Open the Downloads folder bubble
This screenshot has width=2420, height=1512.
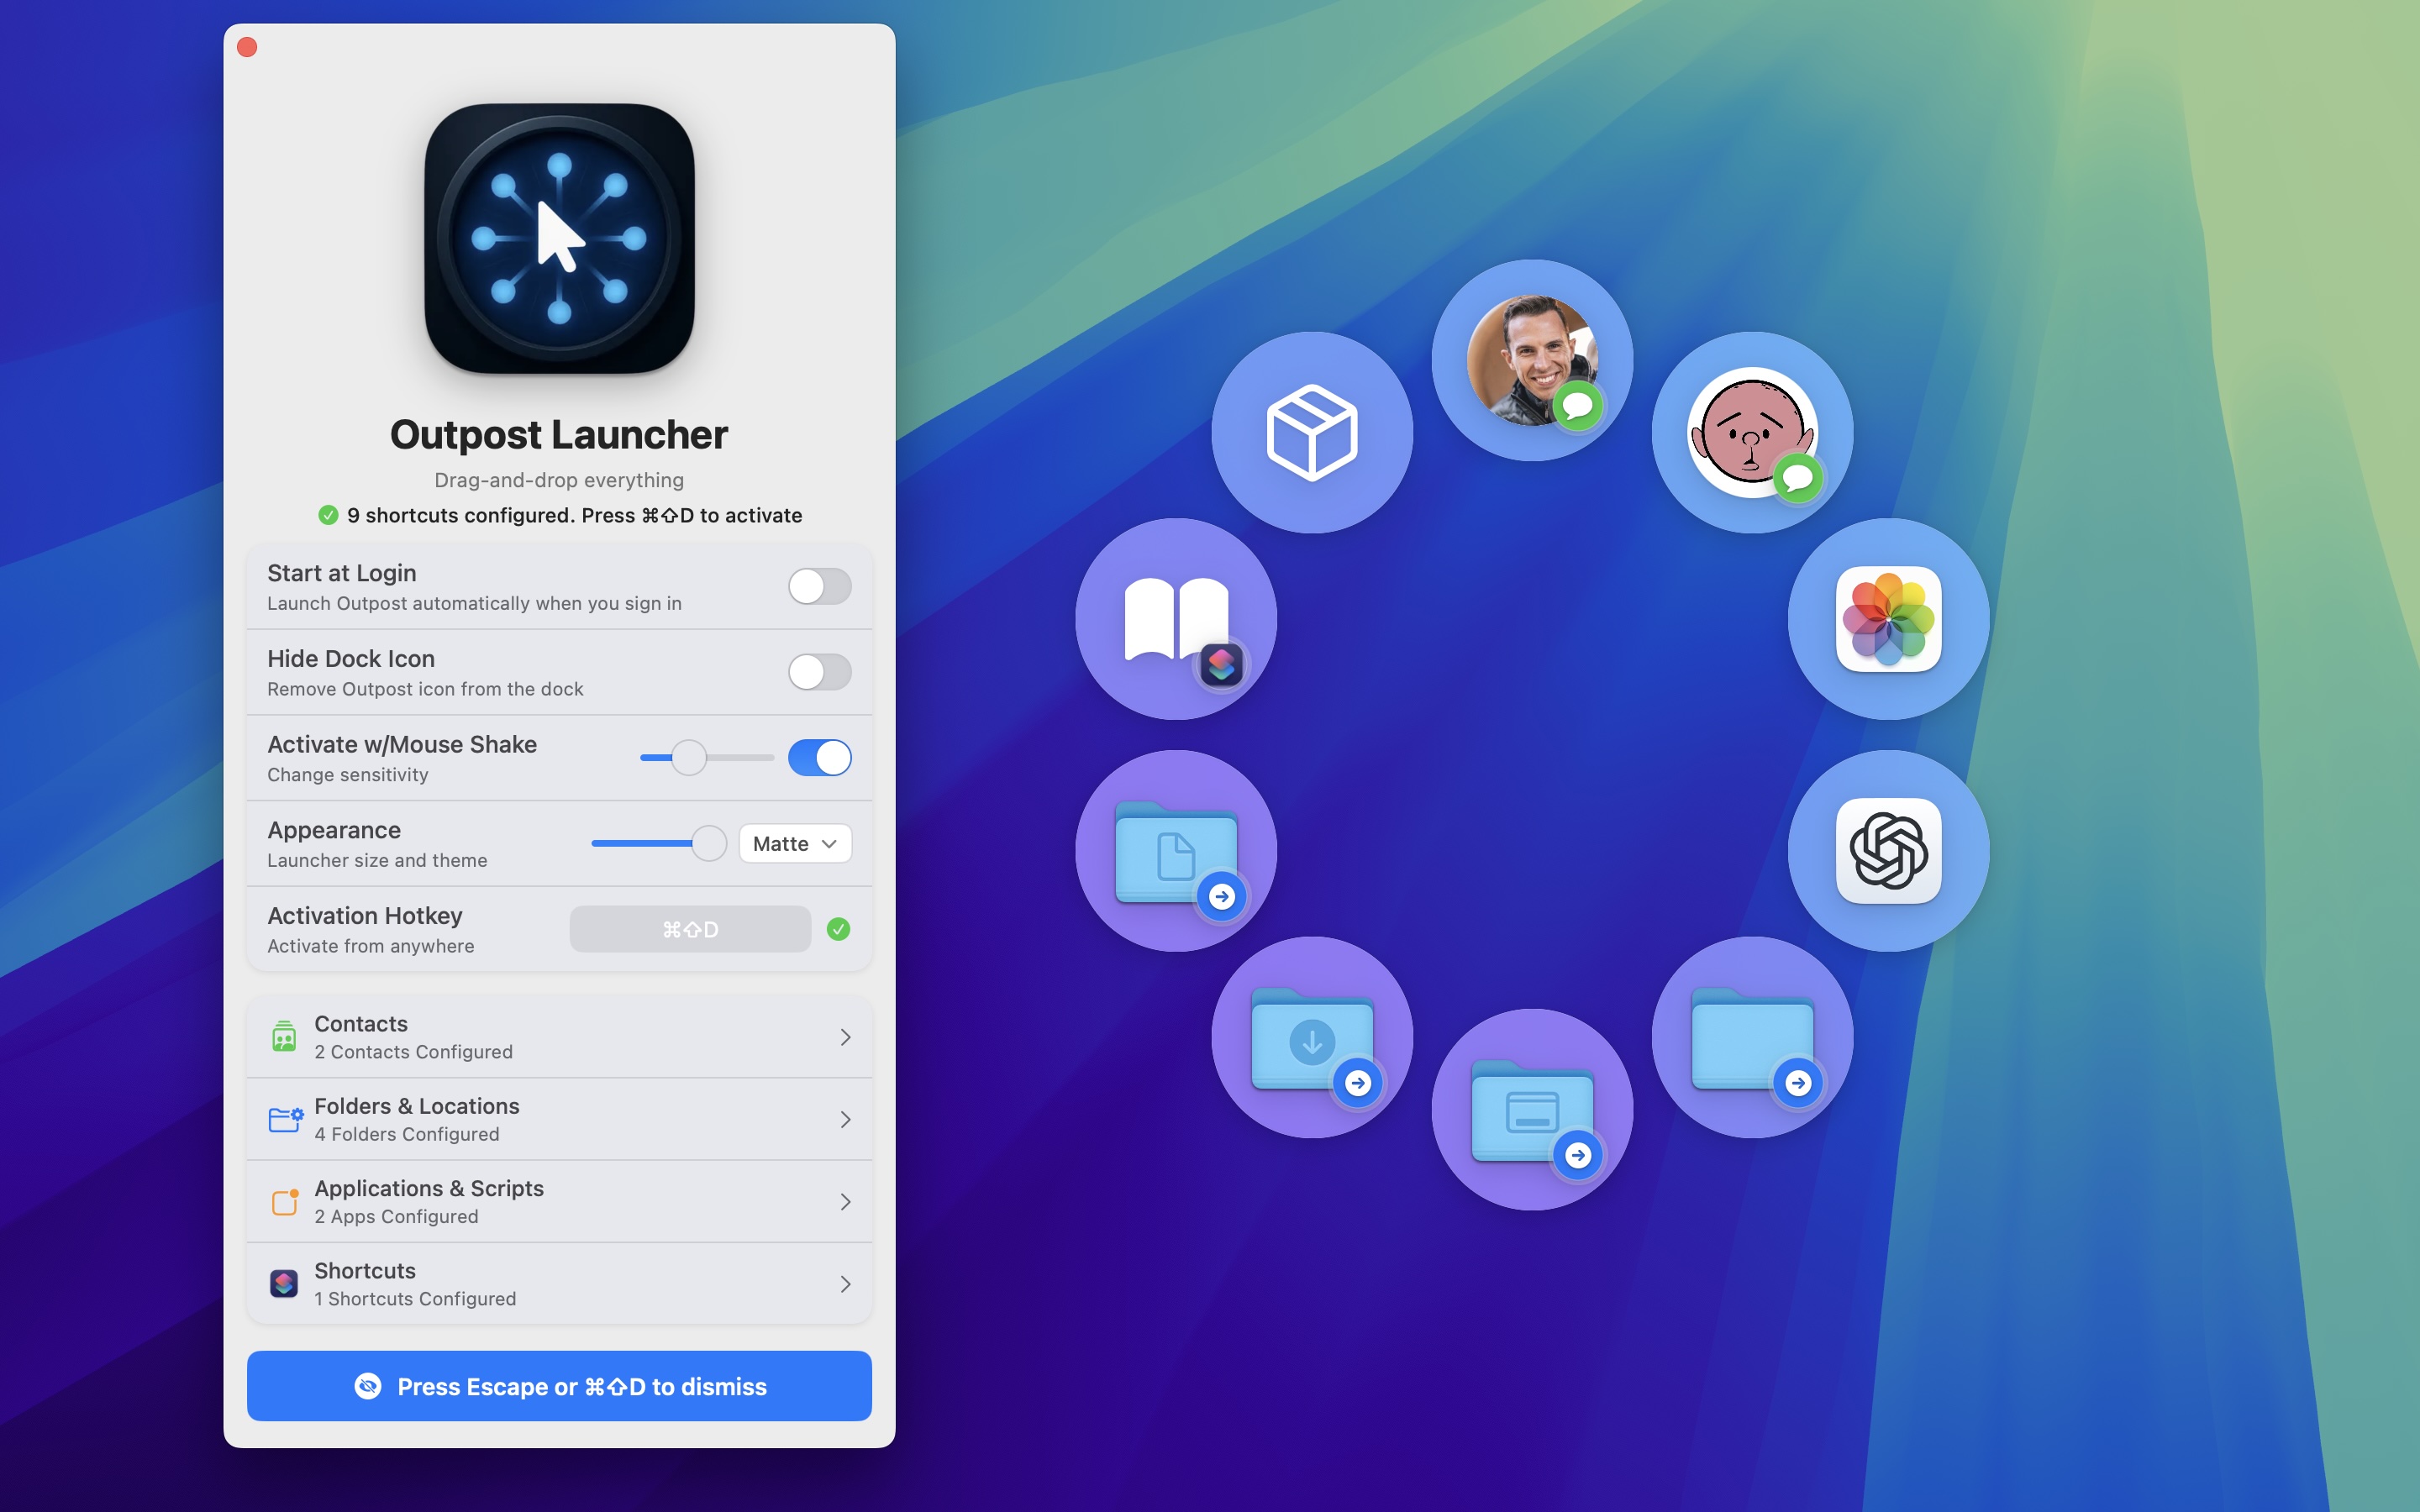click(1311, 1036)
